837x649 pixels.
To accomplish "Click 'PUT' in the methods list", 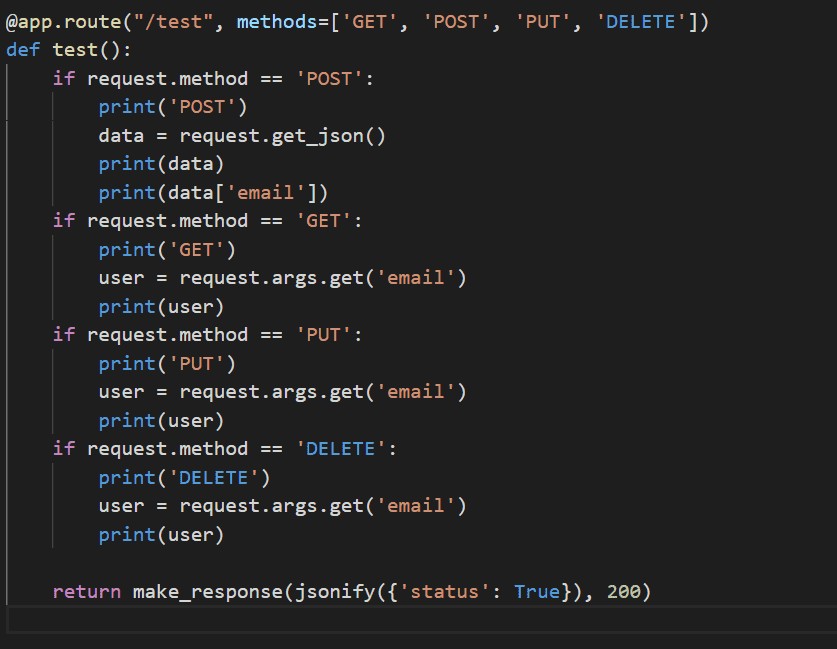I will 542,22.
